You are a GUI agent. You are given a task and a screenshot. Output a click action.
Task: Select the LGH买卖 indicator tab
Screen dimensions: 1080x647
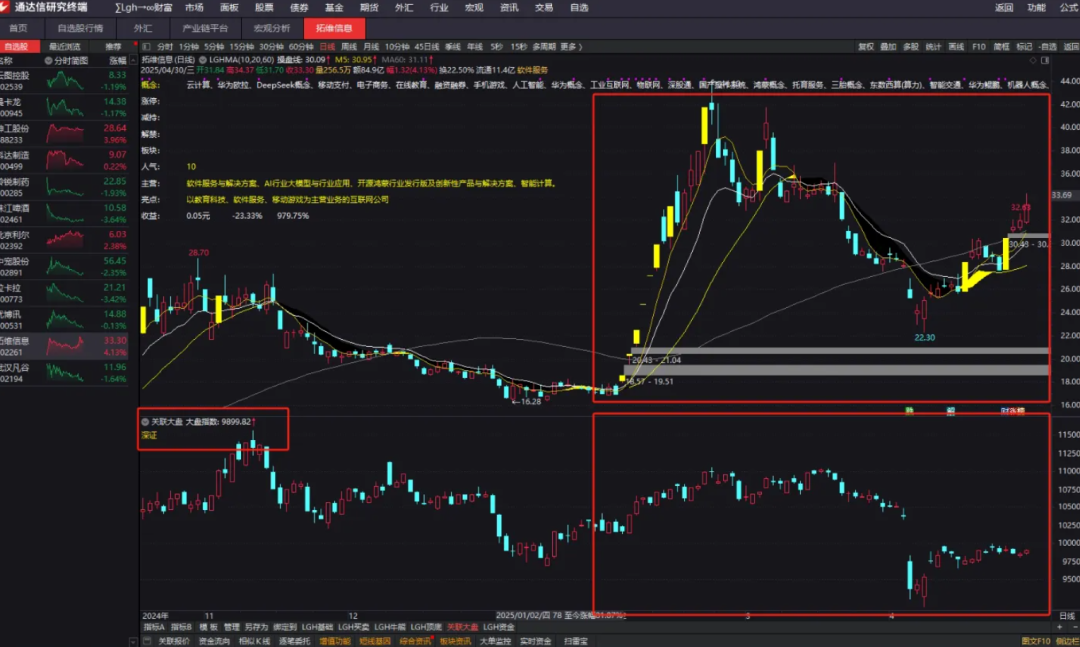[x=354, y=627]
